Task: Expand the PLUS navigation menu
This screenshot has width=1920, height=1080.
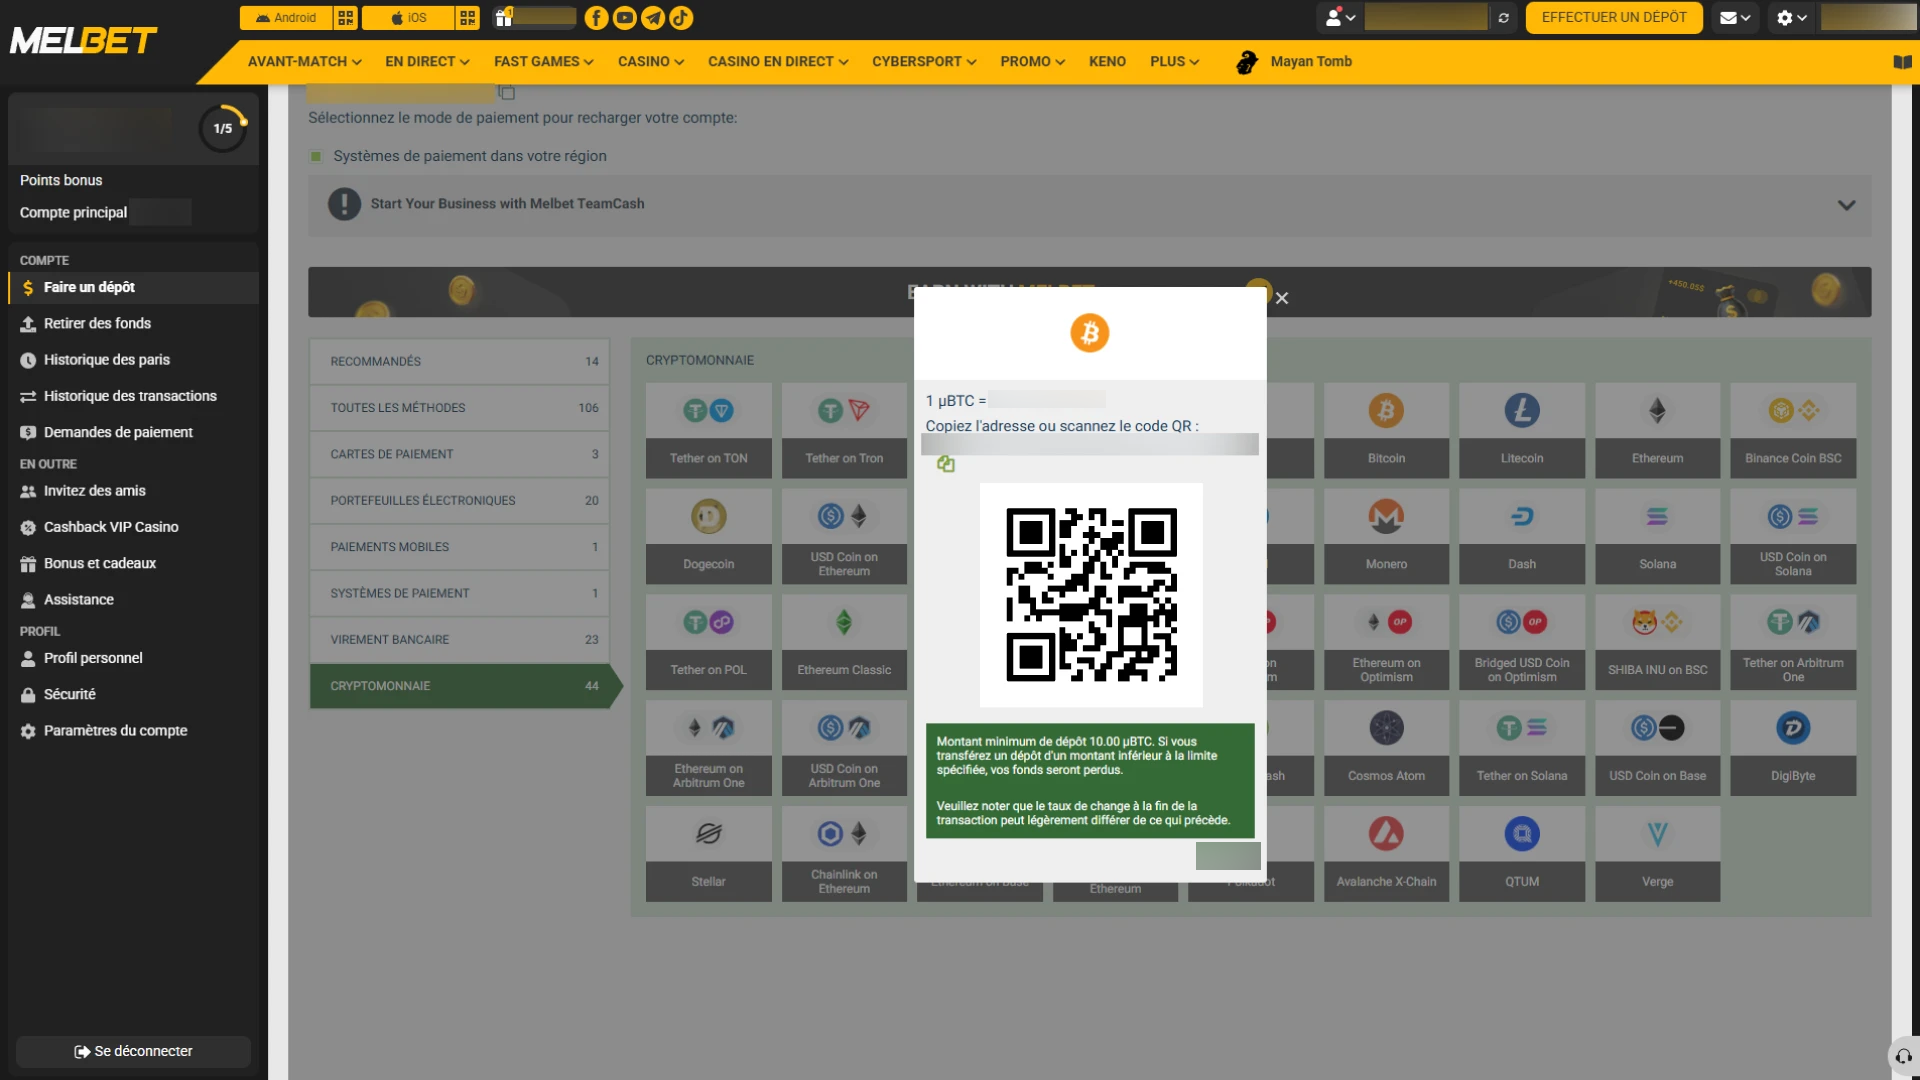Action: (x=1174, y=62)
